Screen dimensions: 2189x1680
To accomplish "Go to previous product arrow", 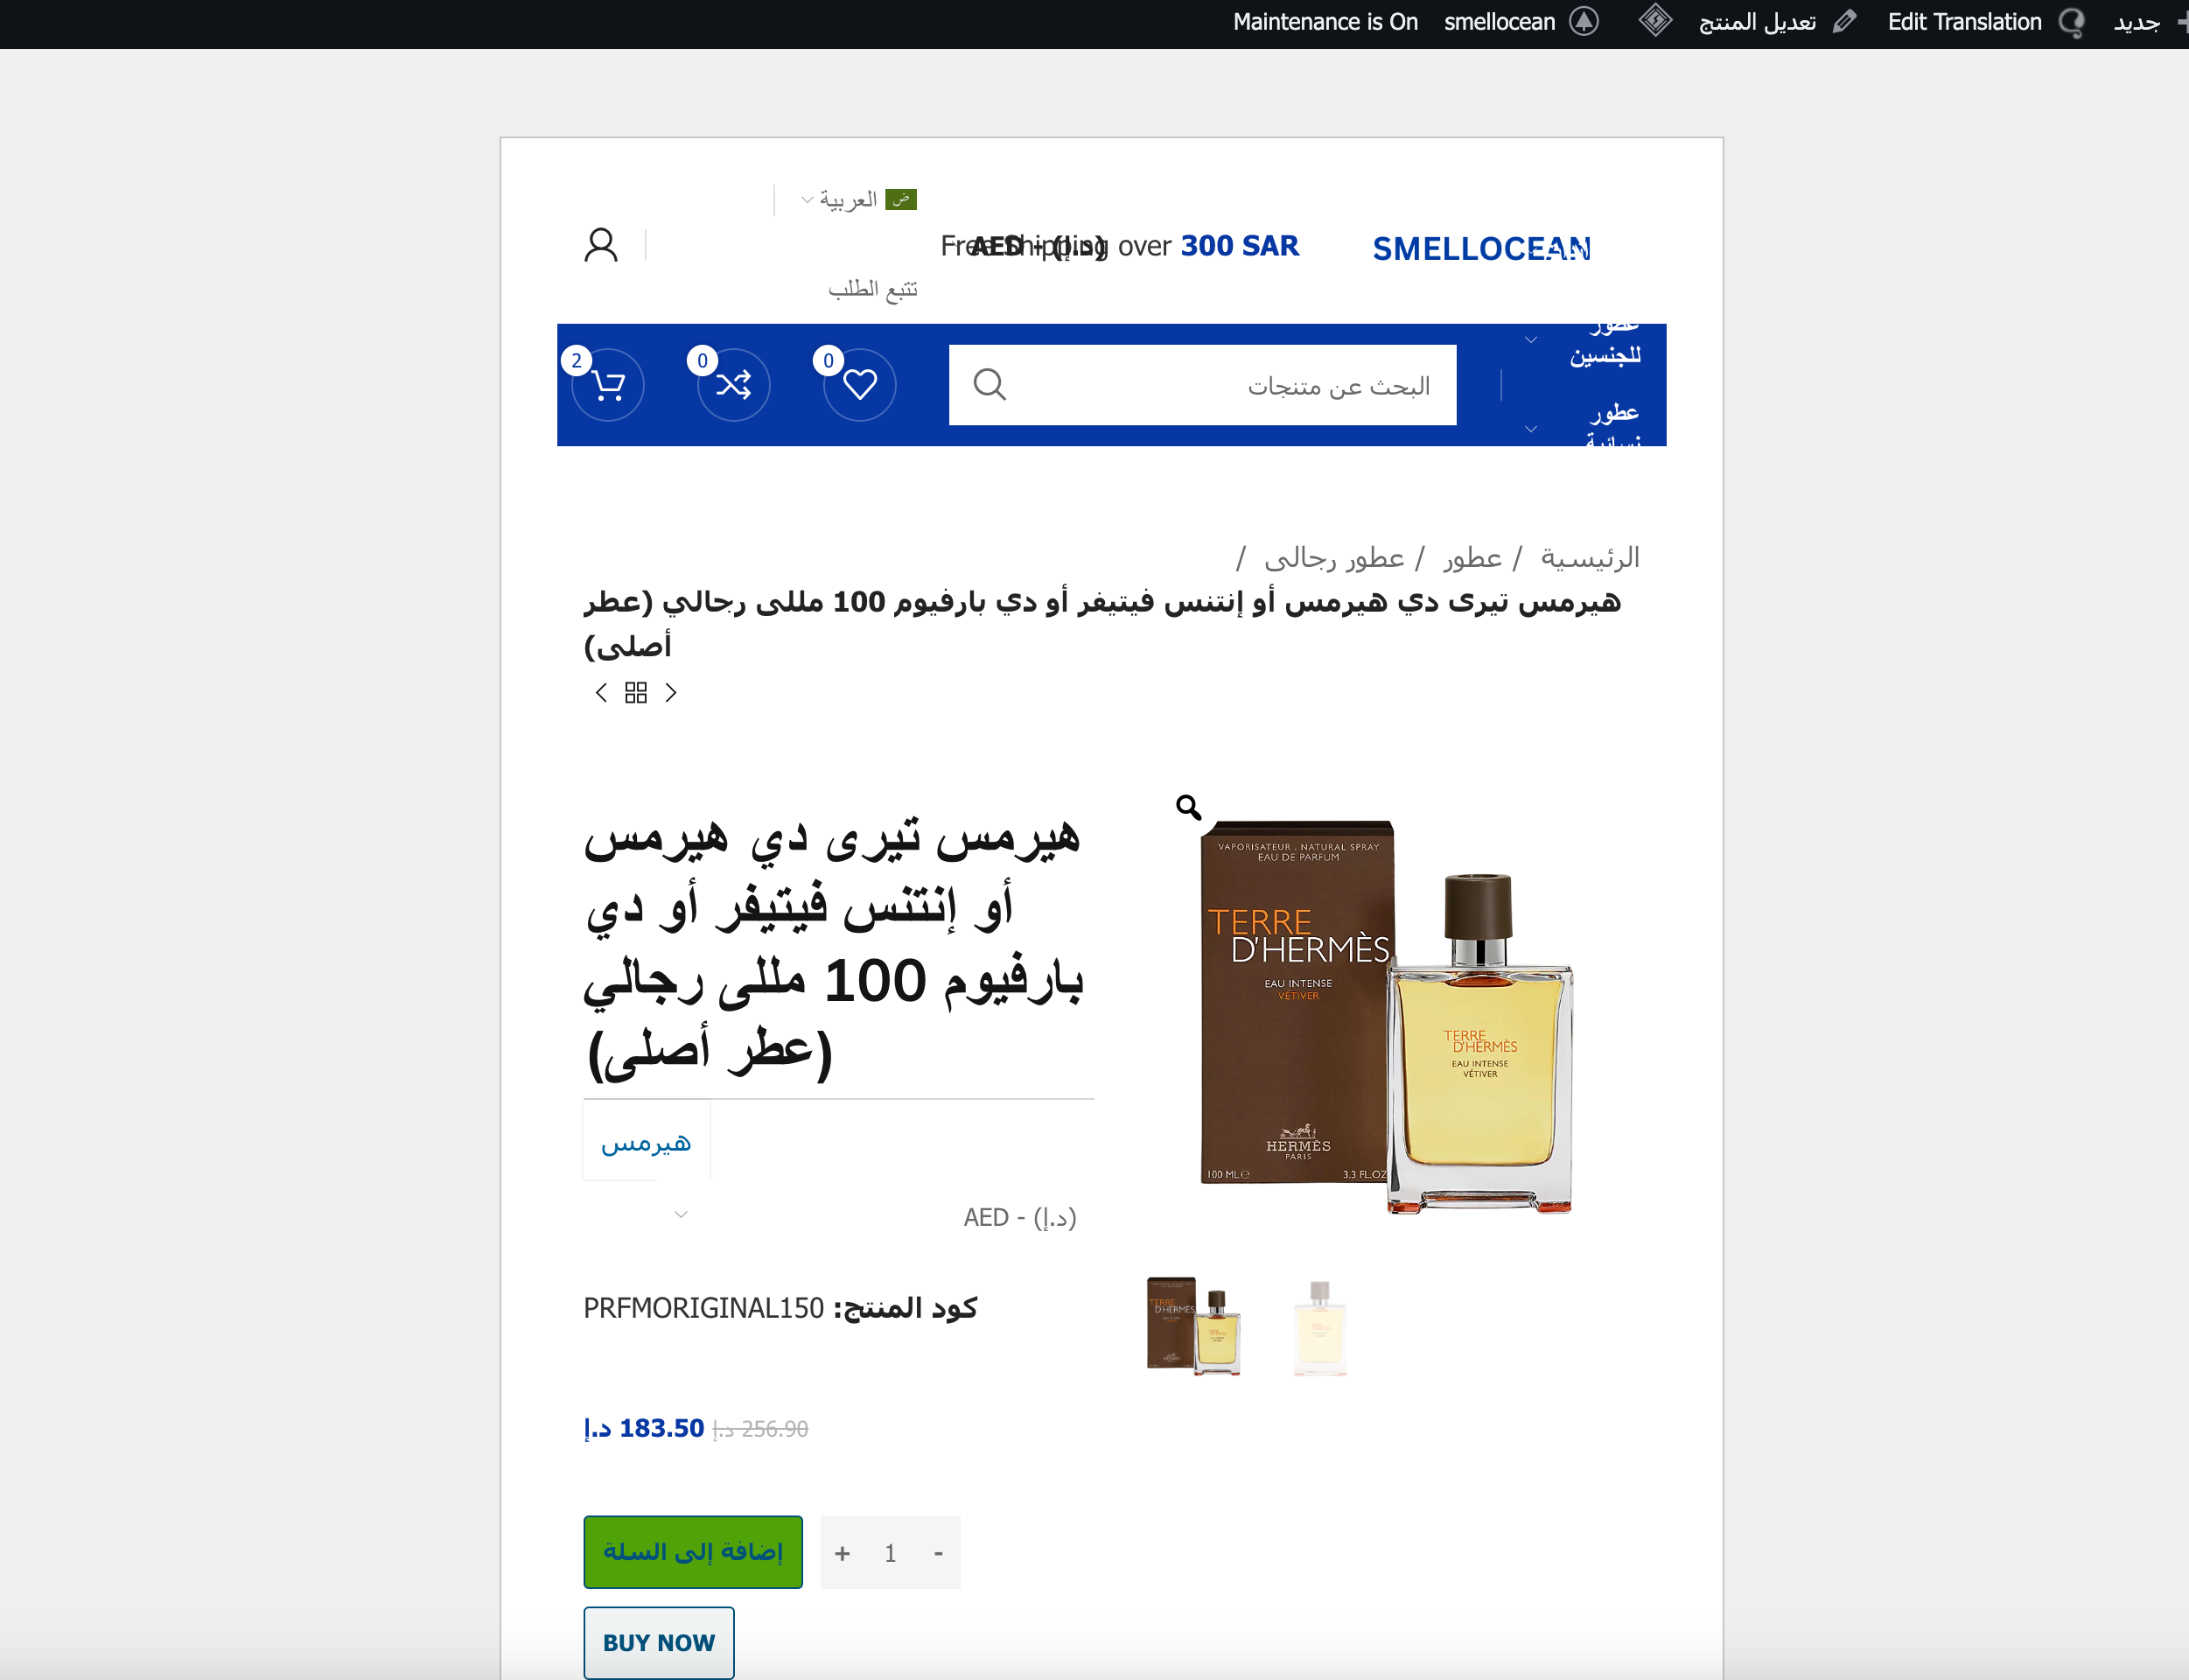I will (601, 692).
